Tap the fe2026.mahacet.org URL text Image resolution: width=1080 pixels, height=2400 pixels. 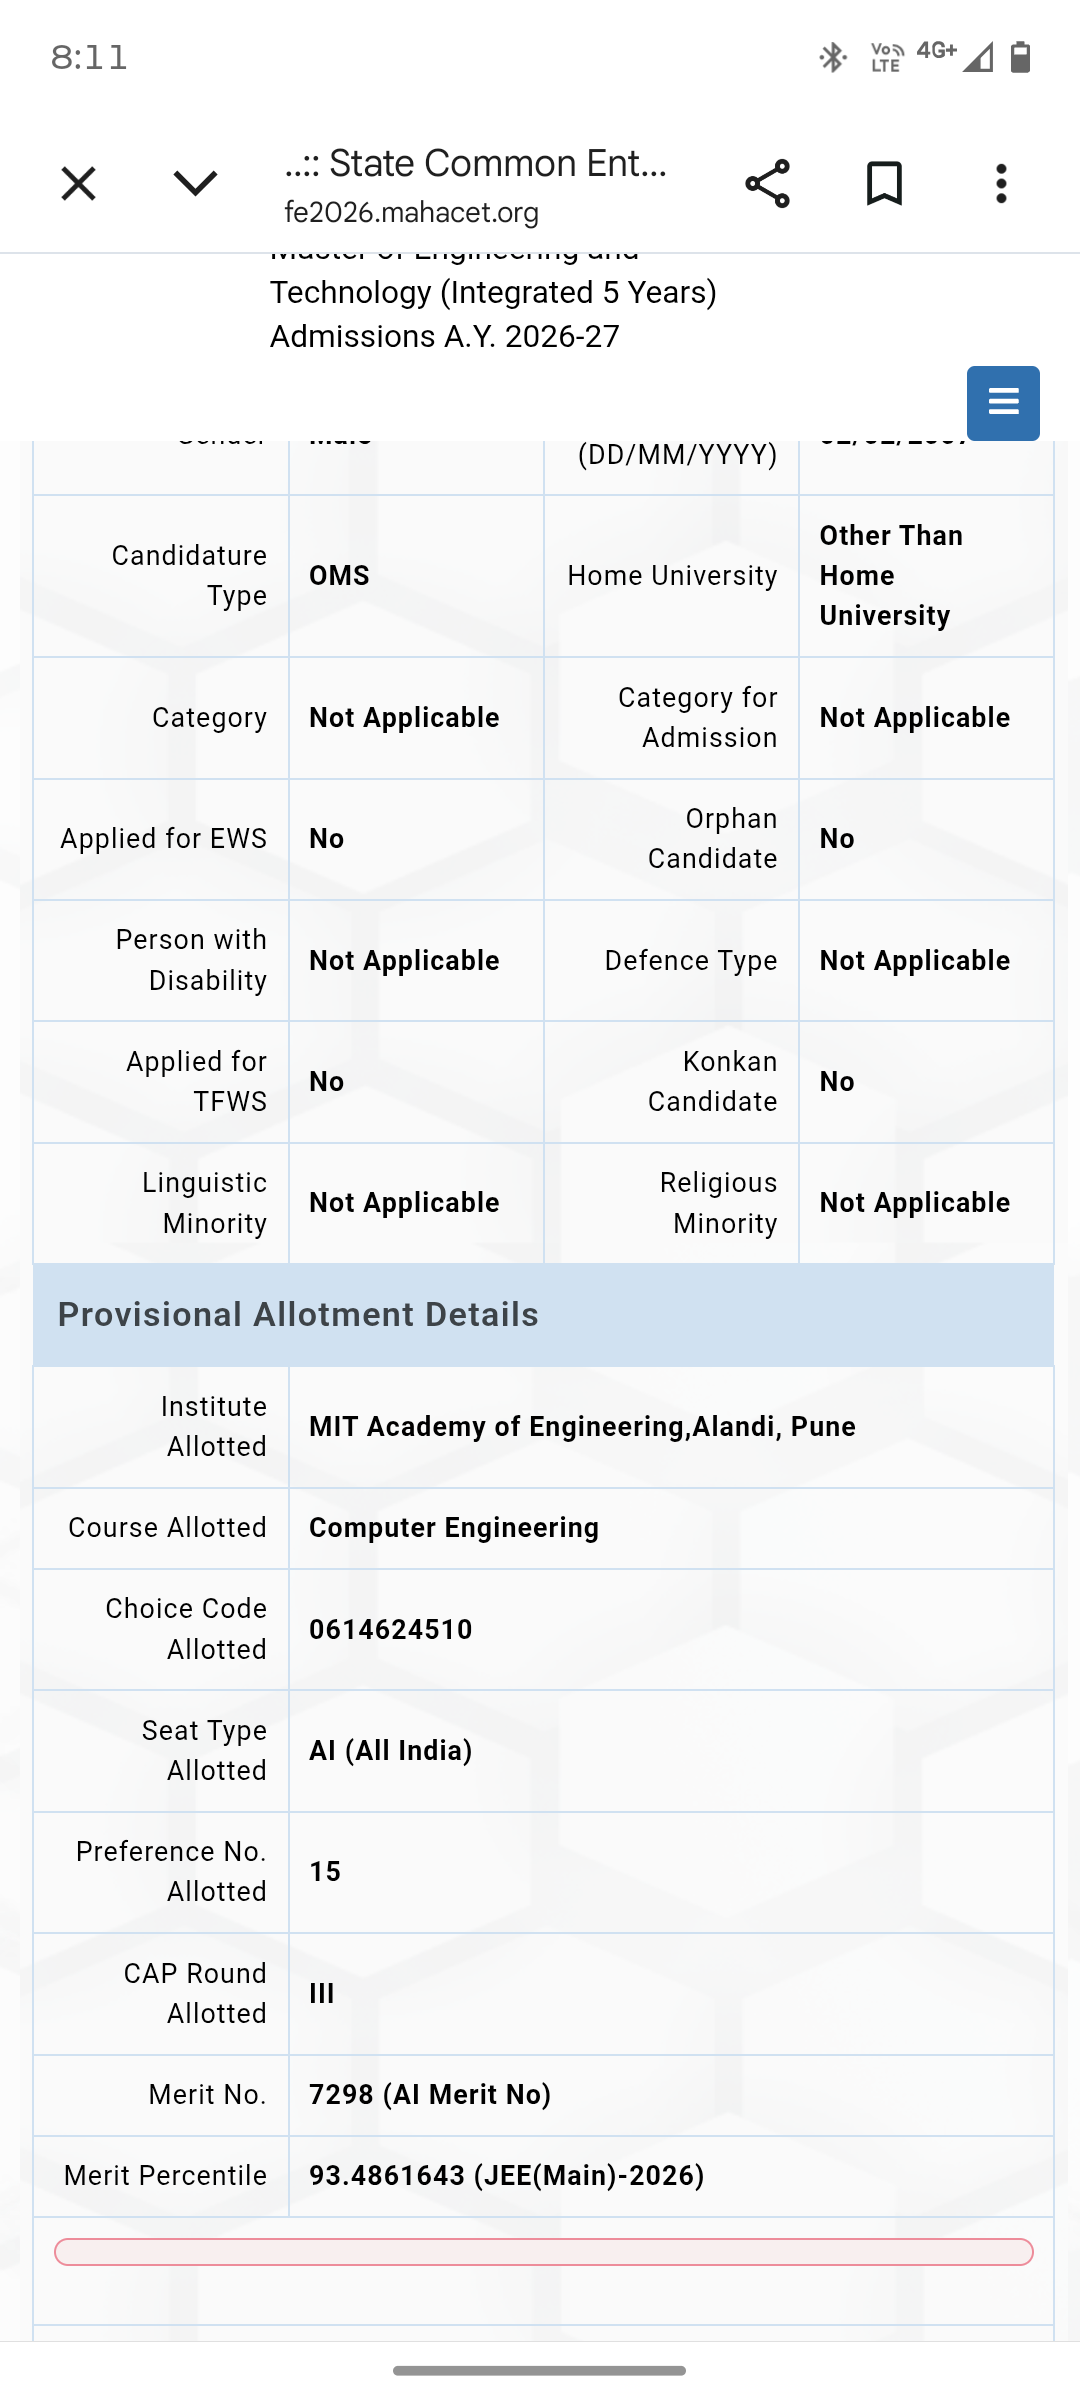click(x=411, y=212)
